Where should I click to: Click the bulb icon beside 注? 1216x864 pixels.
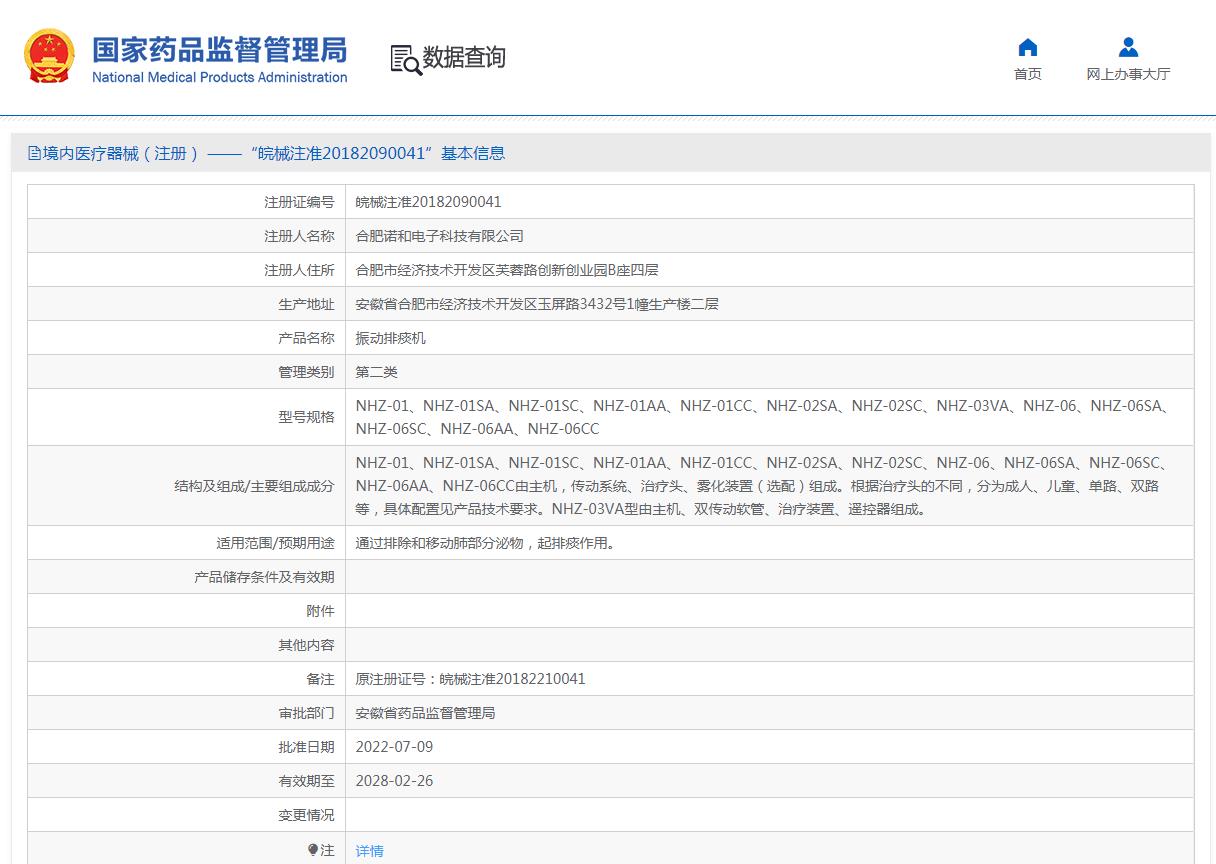coord(314,850)
